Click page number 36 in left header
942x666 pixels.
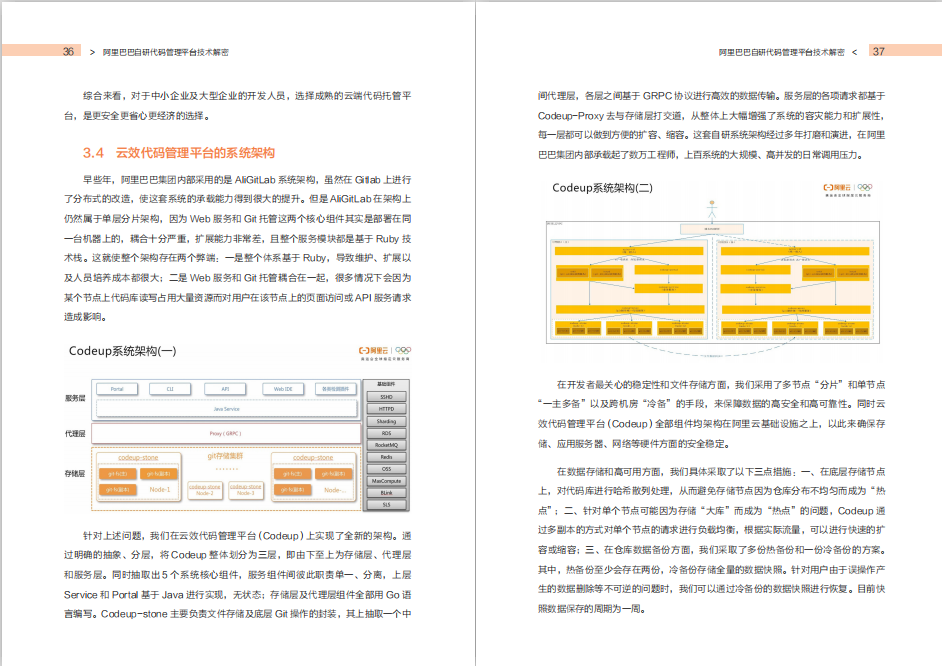point(68,52)
